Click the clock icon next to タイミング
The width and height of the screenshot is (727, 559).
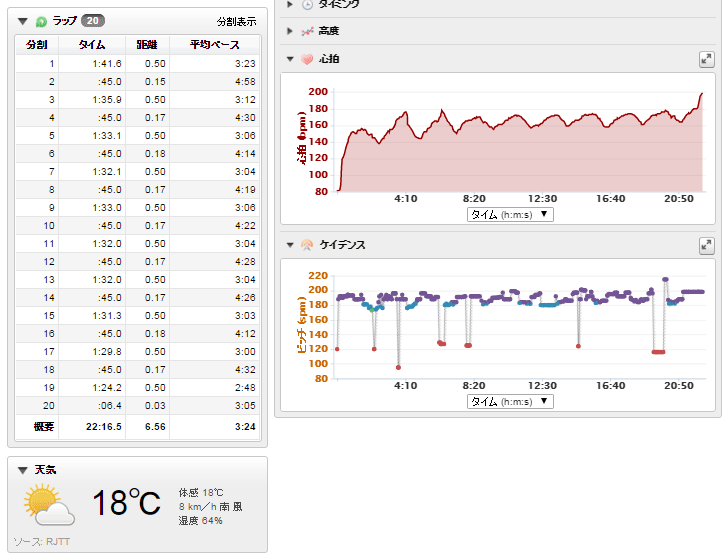pos(307,5)
